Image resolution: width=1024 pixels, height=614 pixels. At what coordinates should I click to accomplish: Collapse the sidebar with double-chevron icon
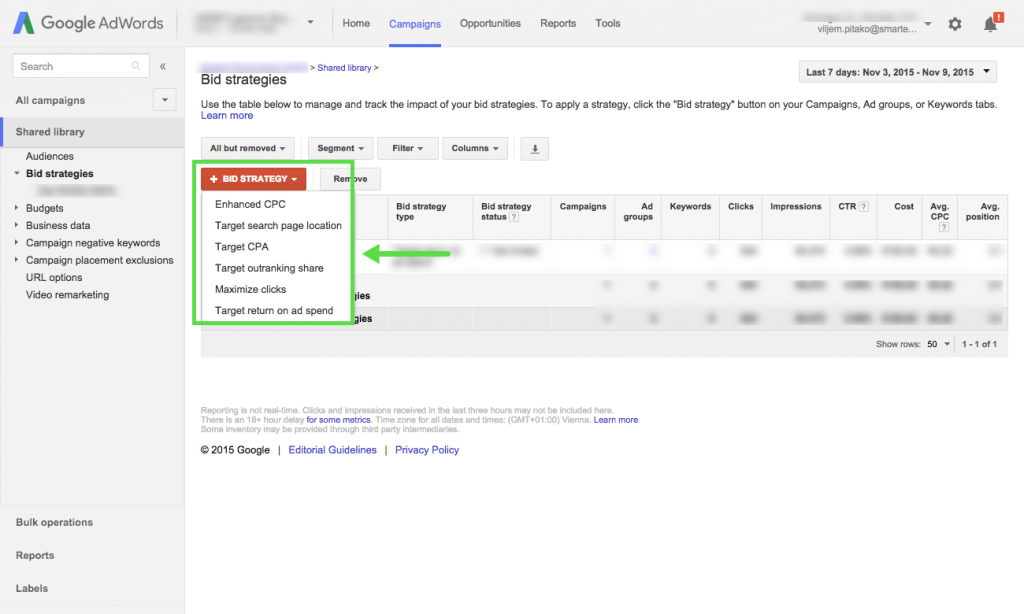[163, 66]
